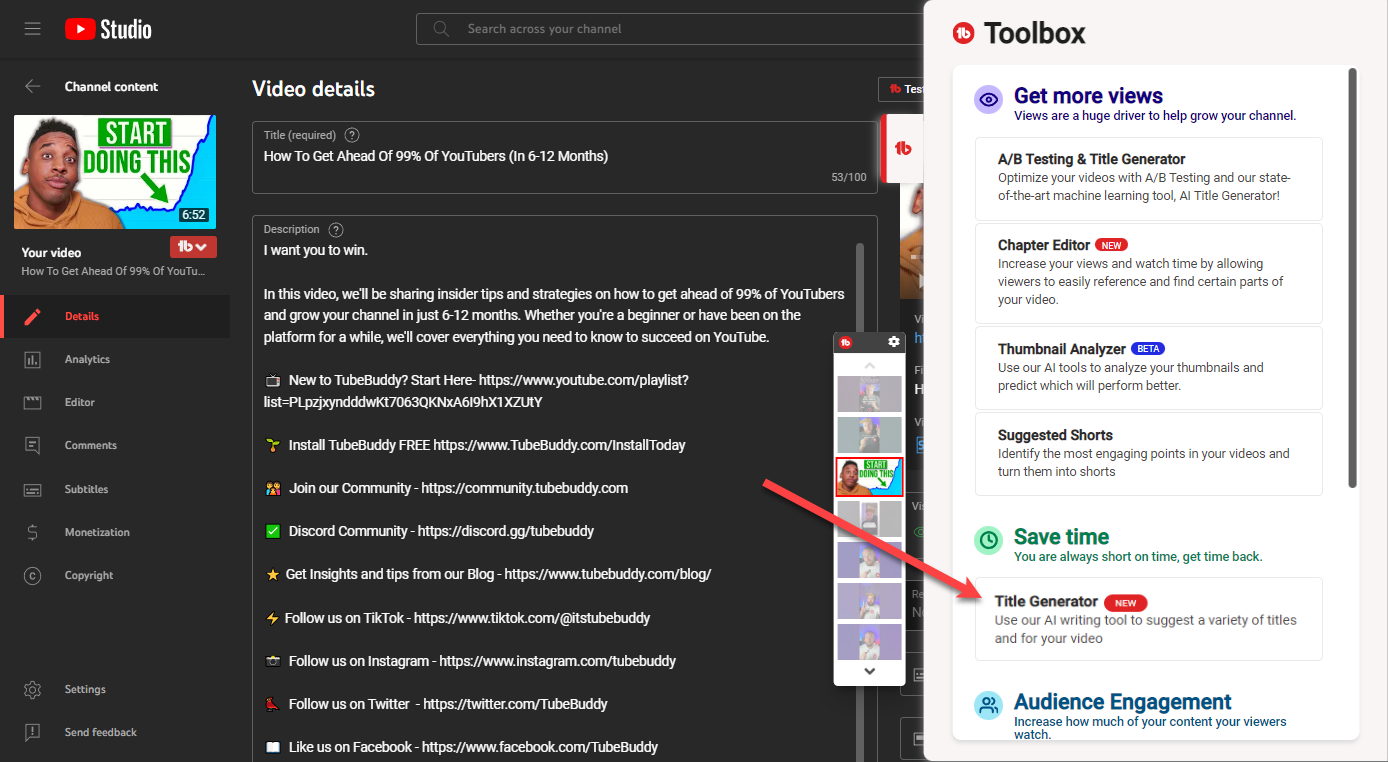Open the Thumbnail Analyzer tool card
1388x762 pixels.
tap(1147, 367)
